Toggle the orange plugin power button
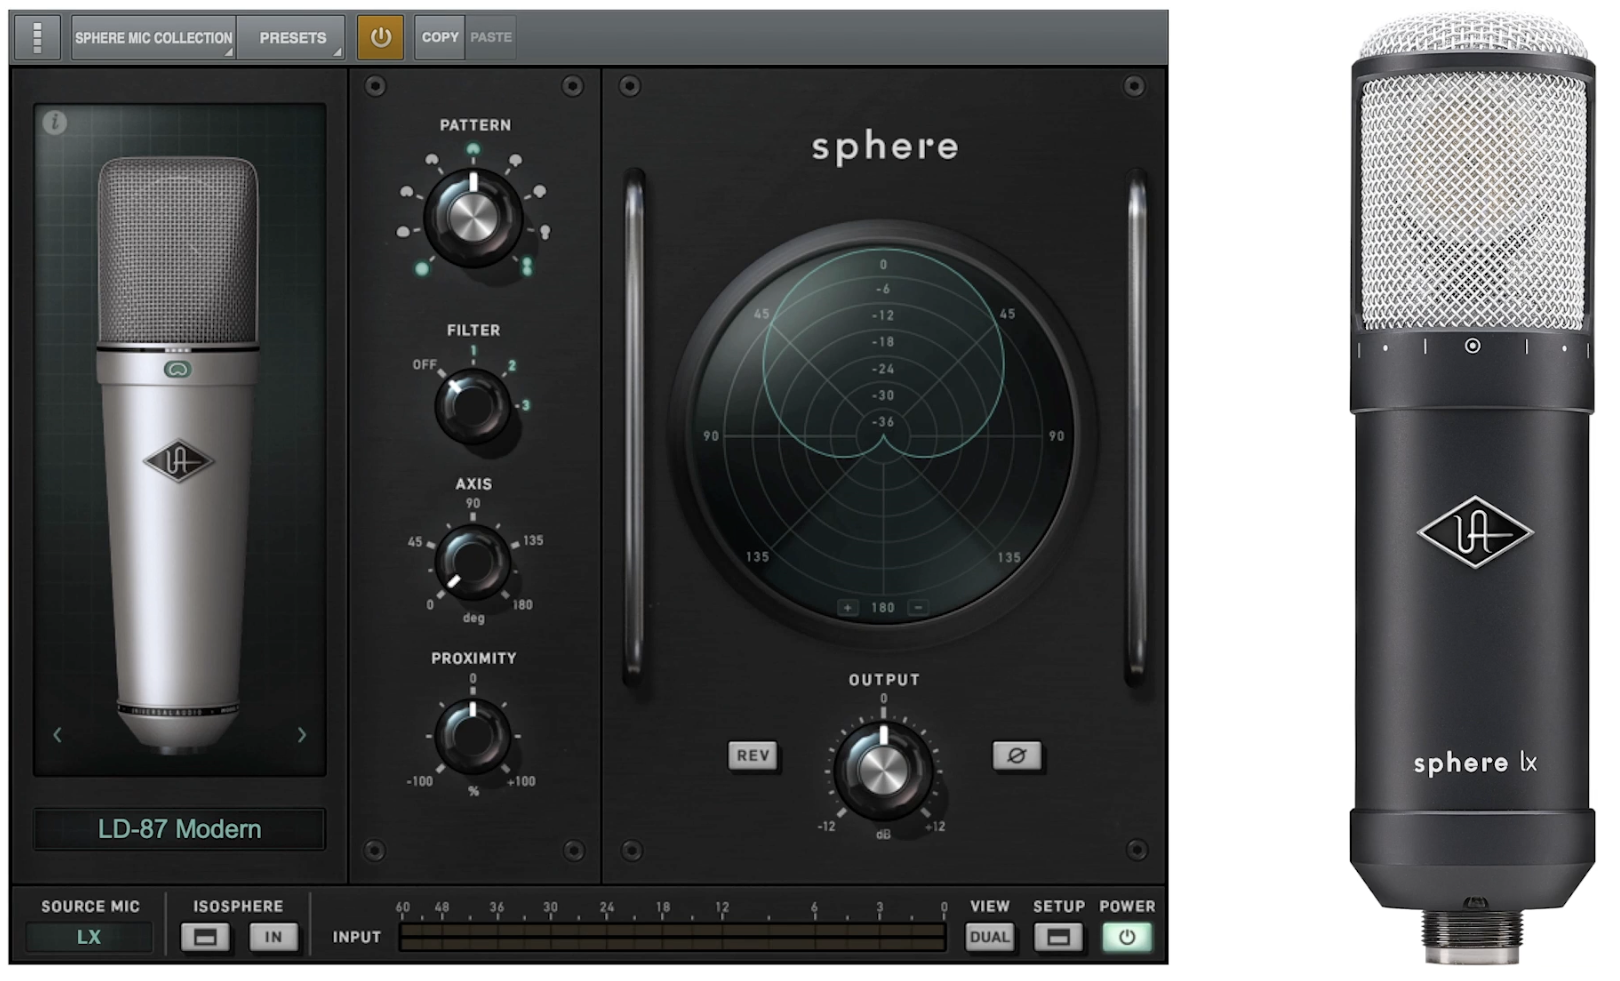This screenshot has height=981, width=1620. [x=380, y=38]
